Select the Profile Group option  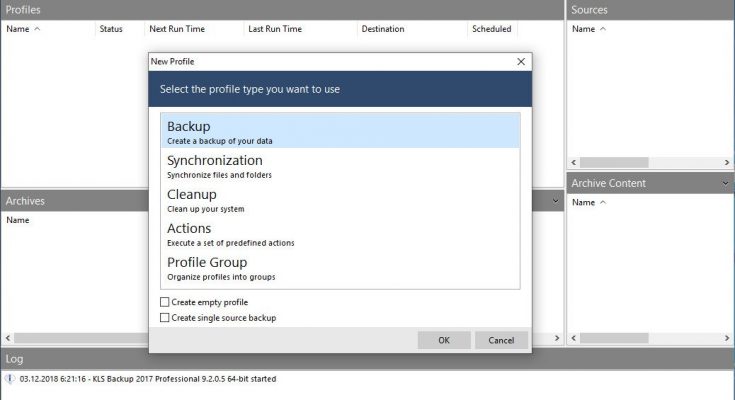coord(340,267)
